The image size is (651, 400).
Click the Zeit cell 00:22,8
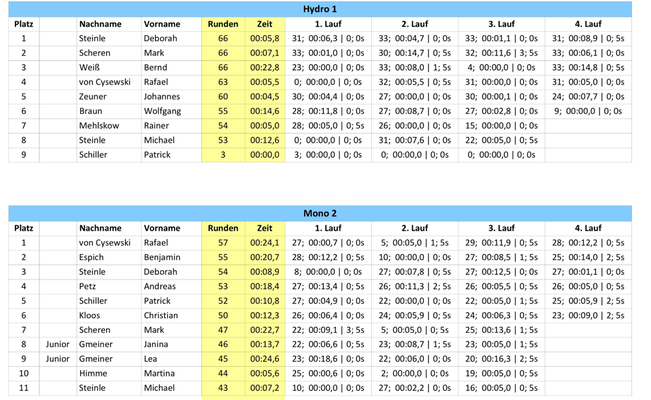pos(265,67)
